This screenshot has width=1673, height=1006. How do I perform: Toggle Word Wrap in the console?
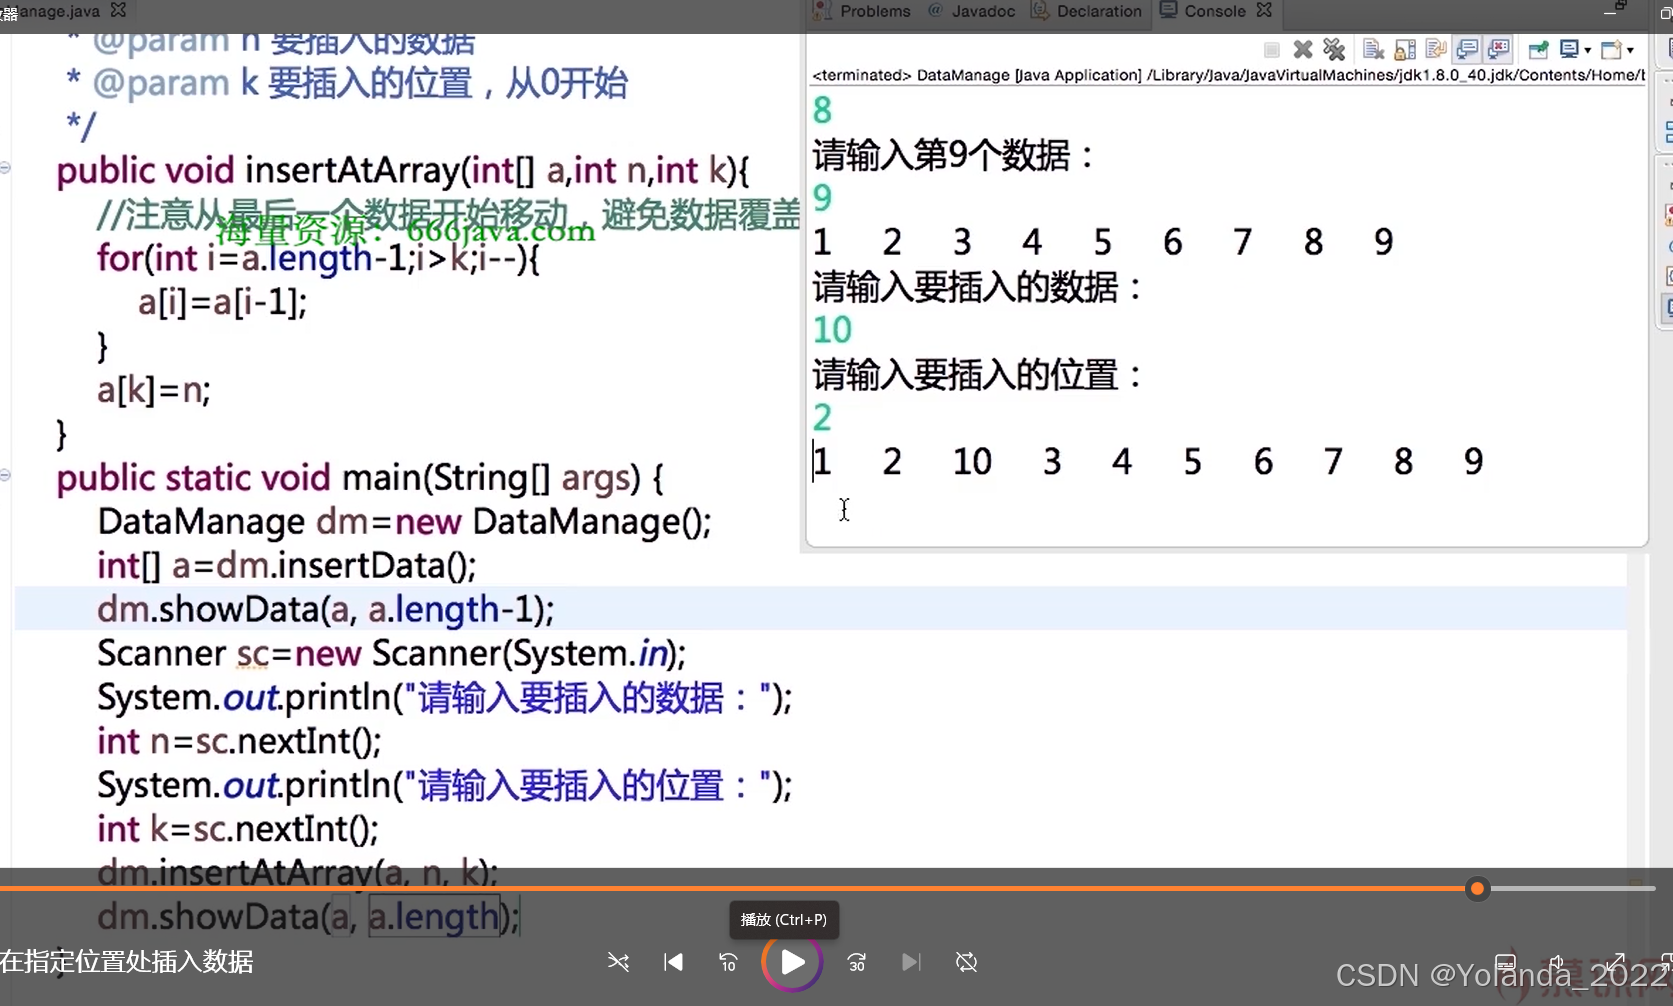click(x=1436, y=49)
